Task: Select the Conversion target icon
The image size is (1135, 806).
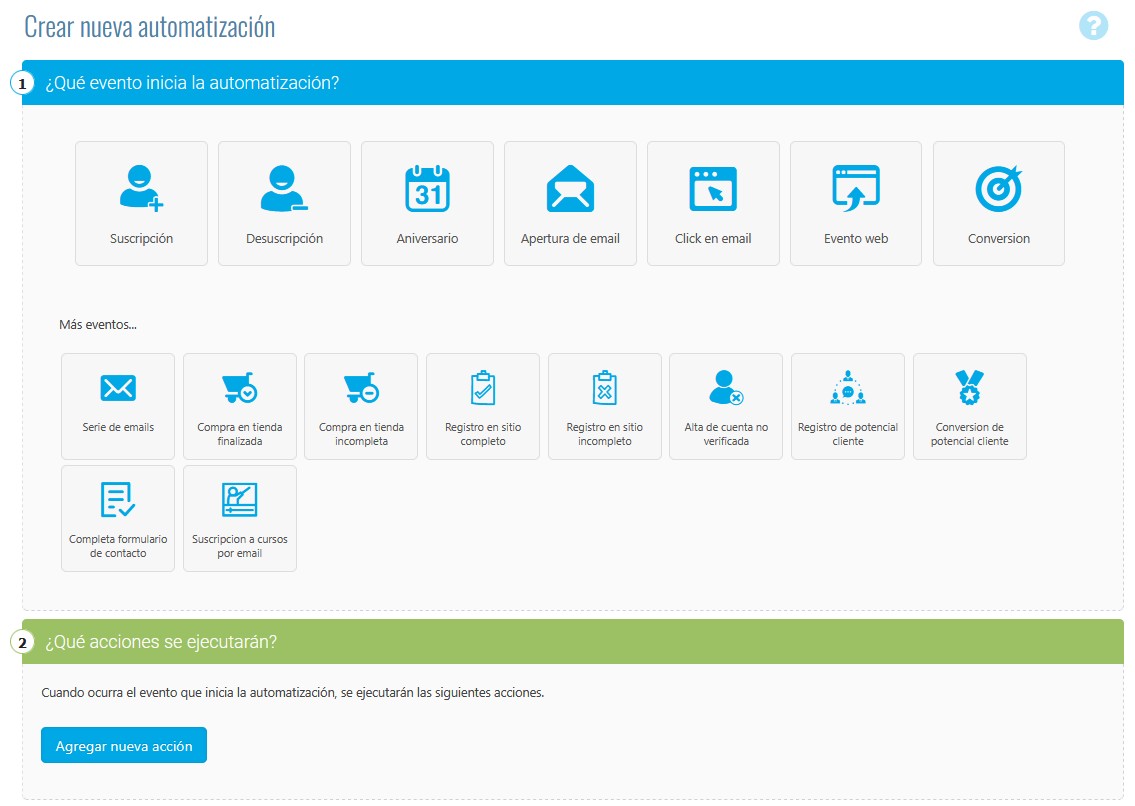Action: click(x=998, y=200)
